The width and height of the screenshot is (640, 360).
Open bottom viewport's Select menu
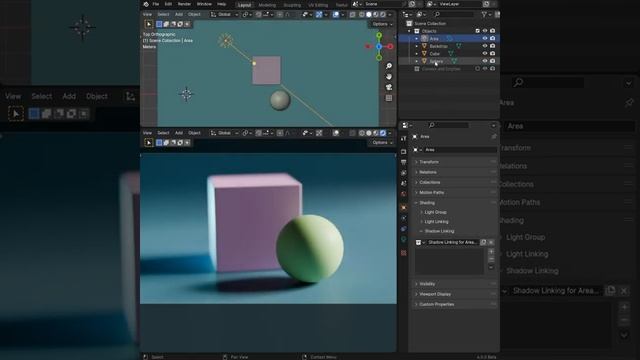(163, 133)
